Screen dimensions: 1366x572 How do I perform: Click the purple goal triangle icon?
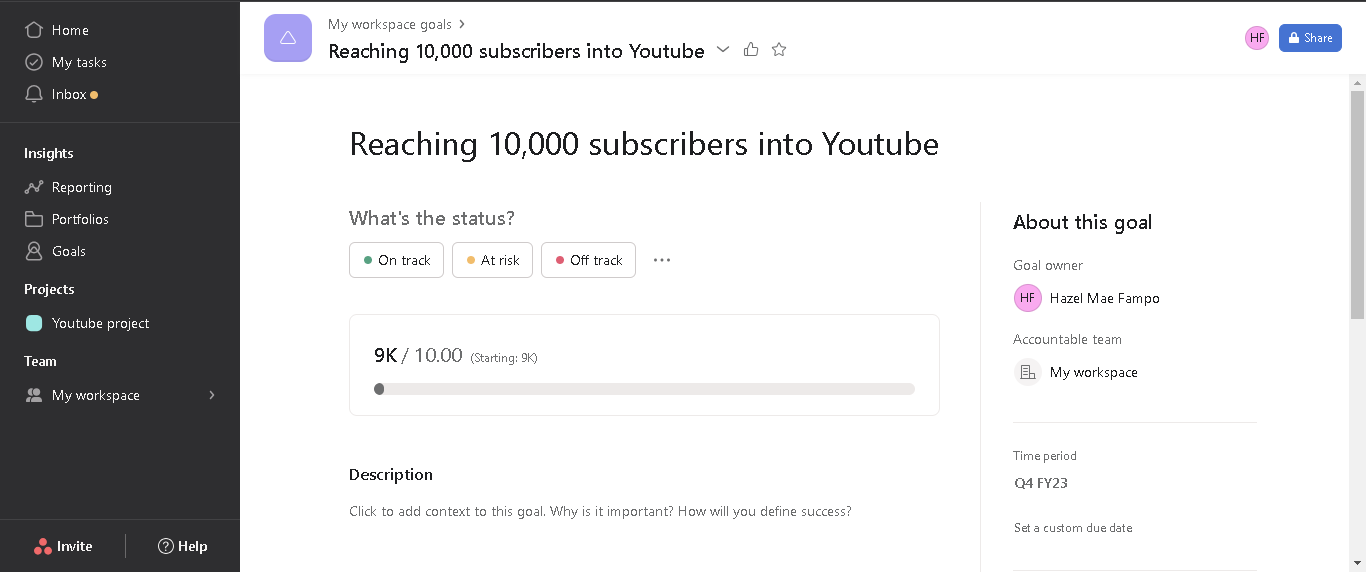[x=288, y=38]
